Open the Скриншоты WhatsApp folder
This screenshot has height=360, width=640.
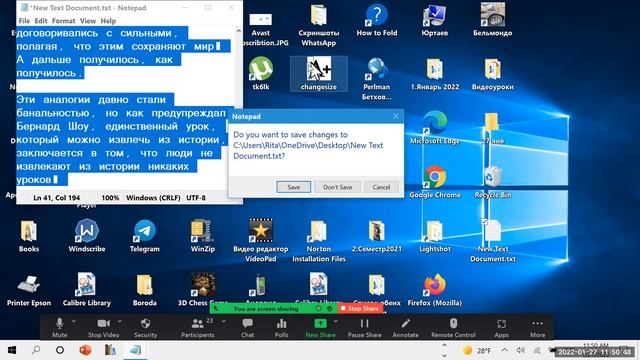click(318, 25)
